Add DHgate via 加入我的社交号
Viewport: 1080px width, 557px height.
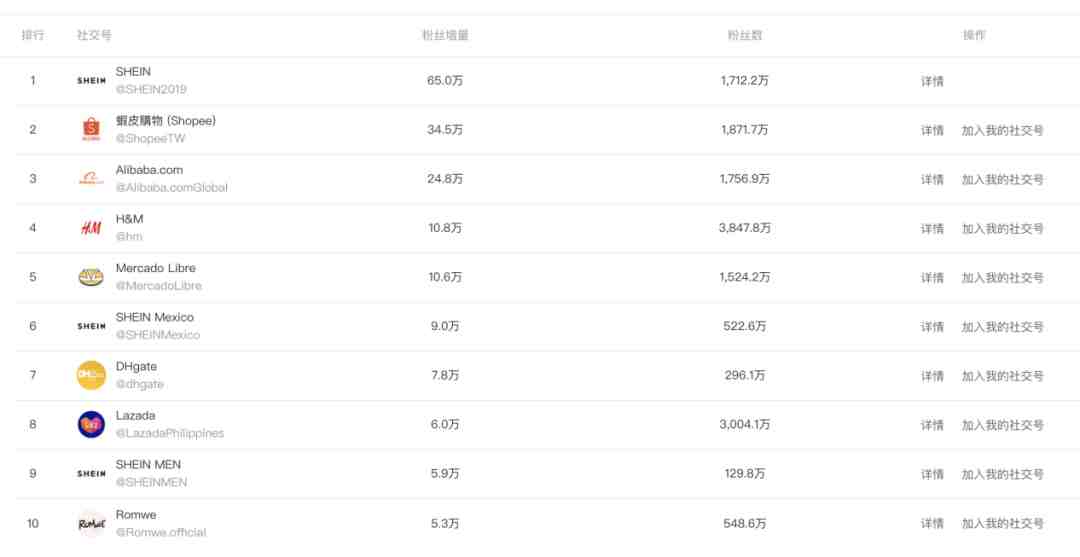pos(1002,376)
